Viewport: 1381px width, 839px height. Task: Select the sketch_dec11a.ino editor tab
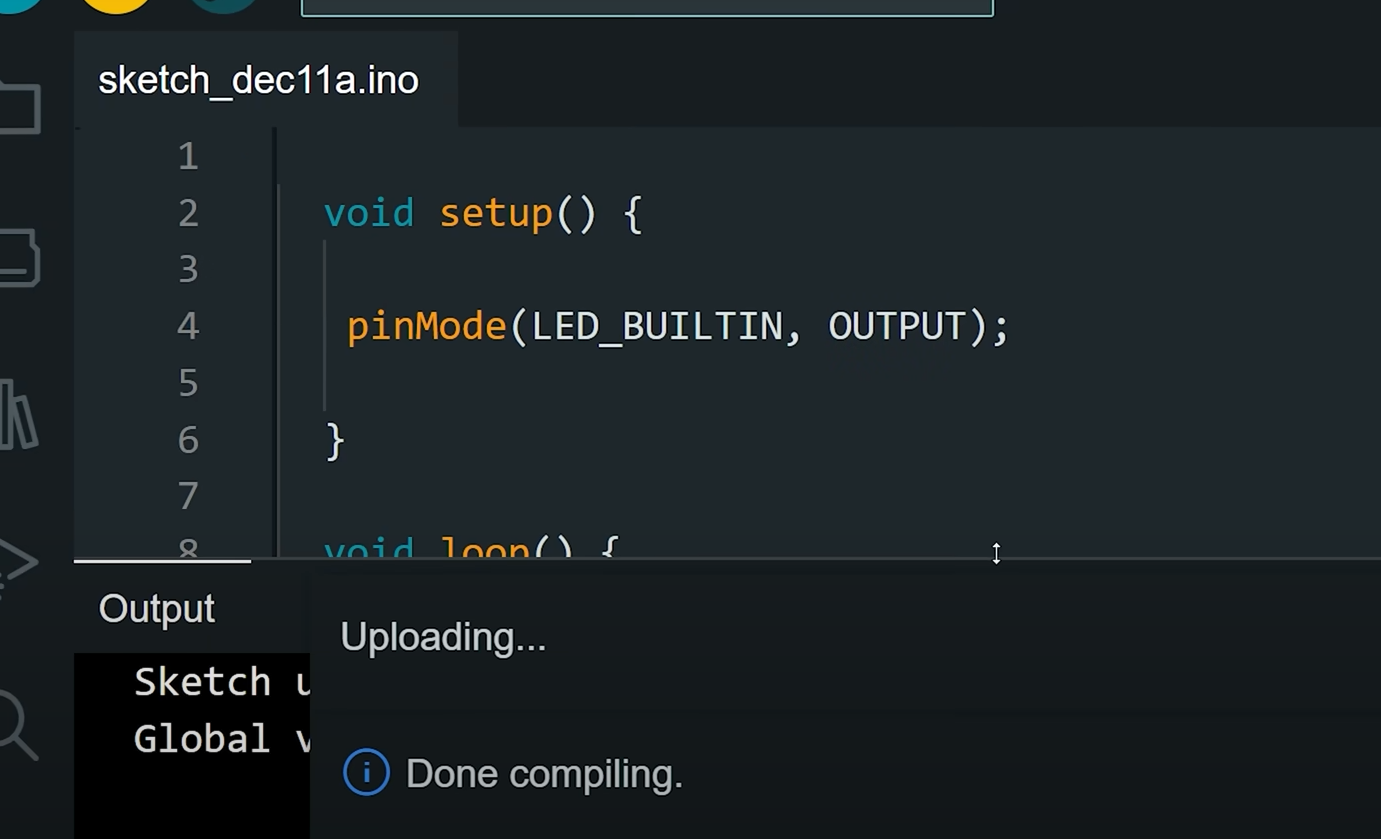[258, 80]
